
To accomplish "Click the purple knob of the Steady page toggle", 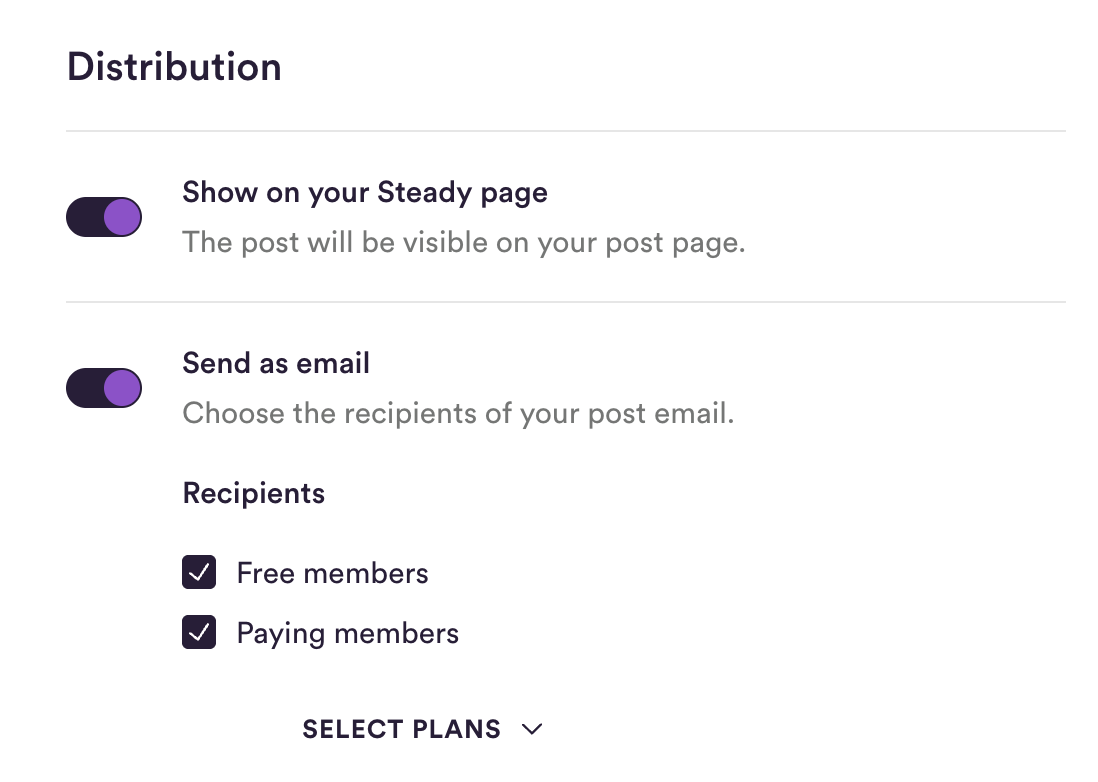I will coord(122,217).
